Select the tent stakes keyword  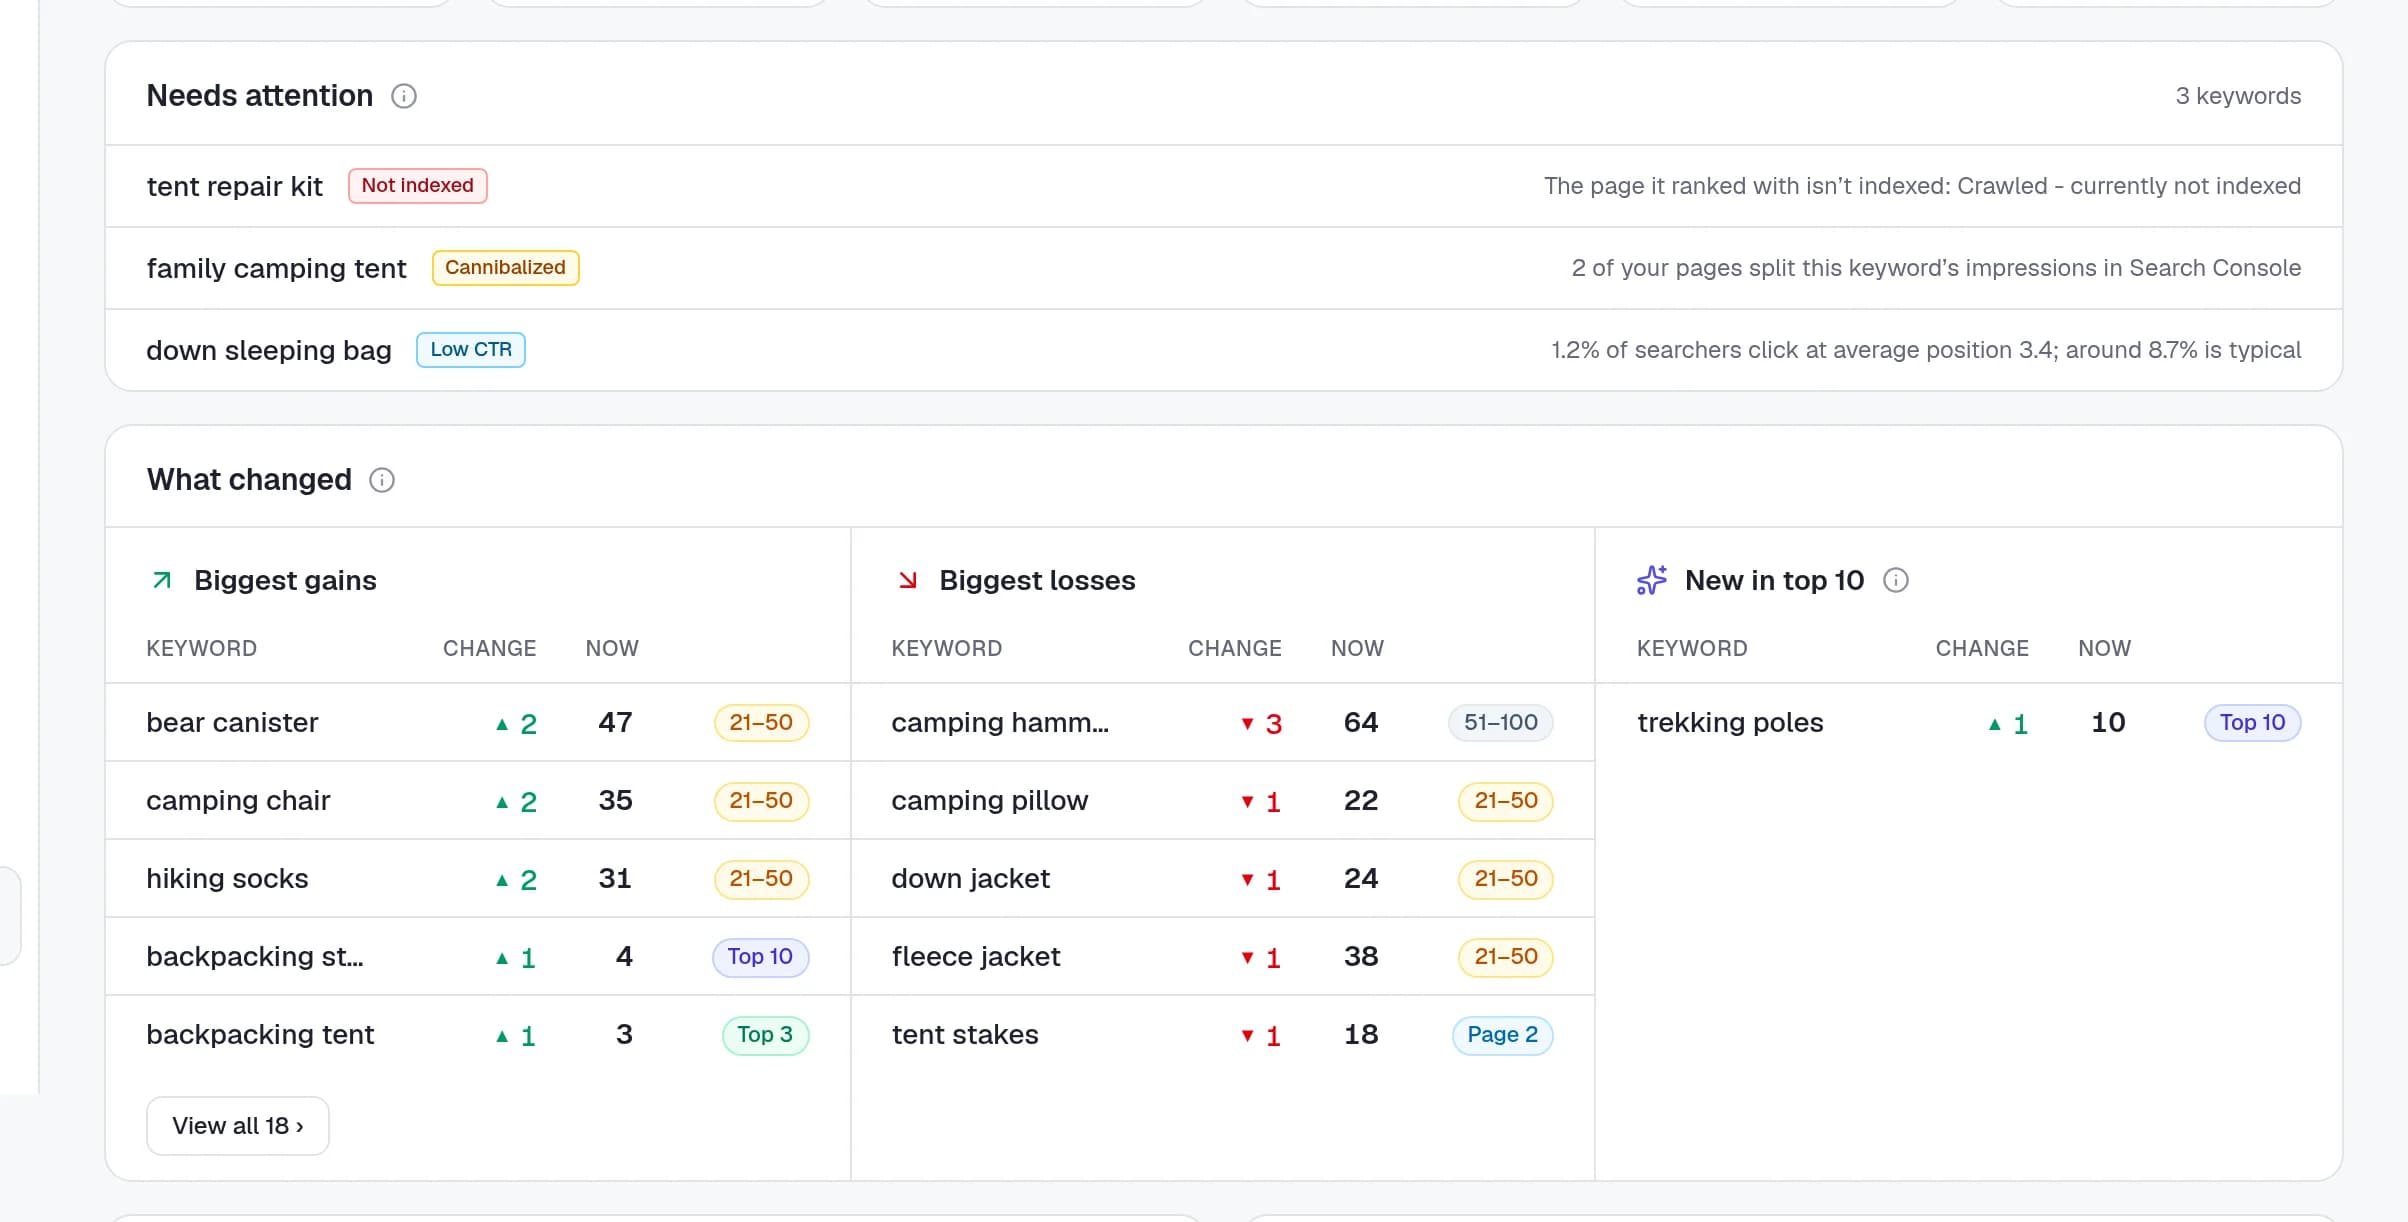[965, 1034]
